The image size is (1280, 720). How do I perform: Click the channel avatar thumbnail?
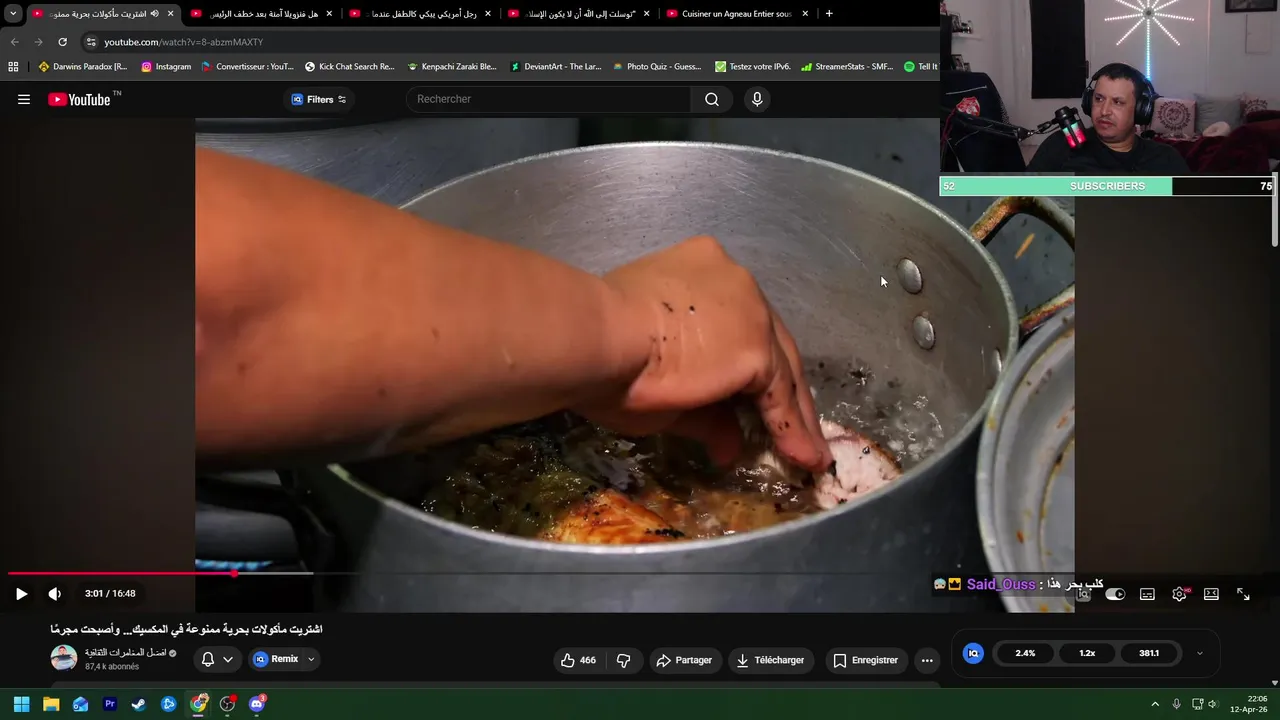tap(64, 658)
